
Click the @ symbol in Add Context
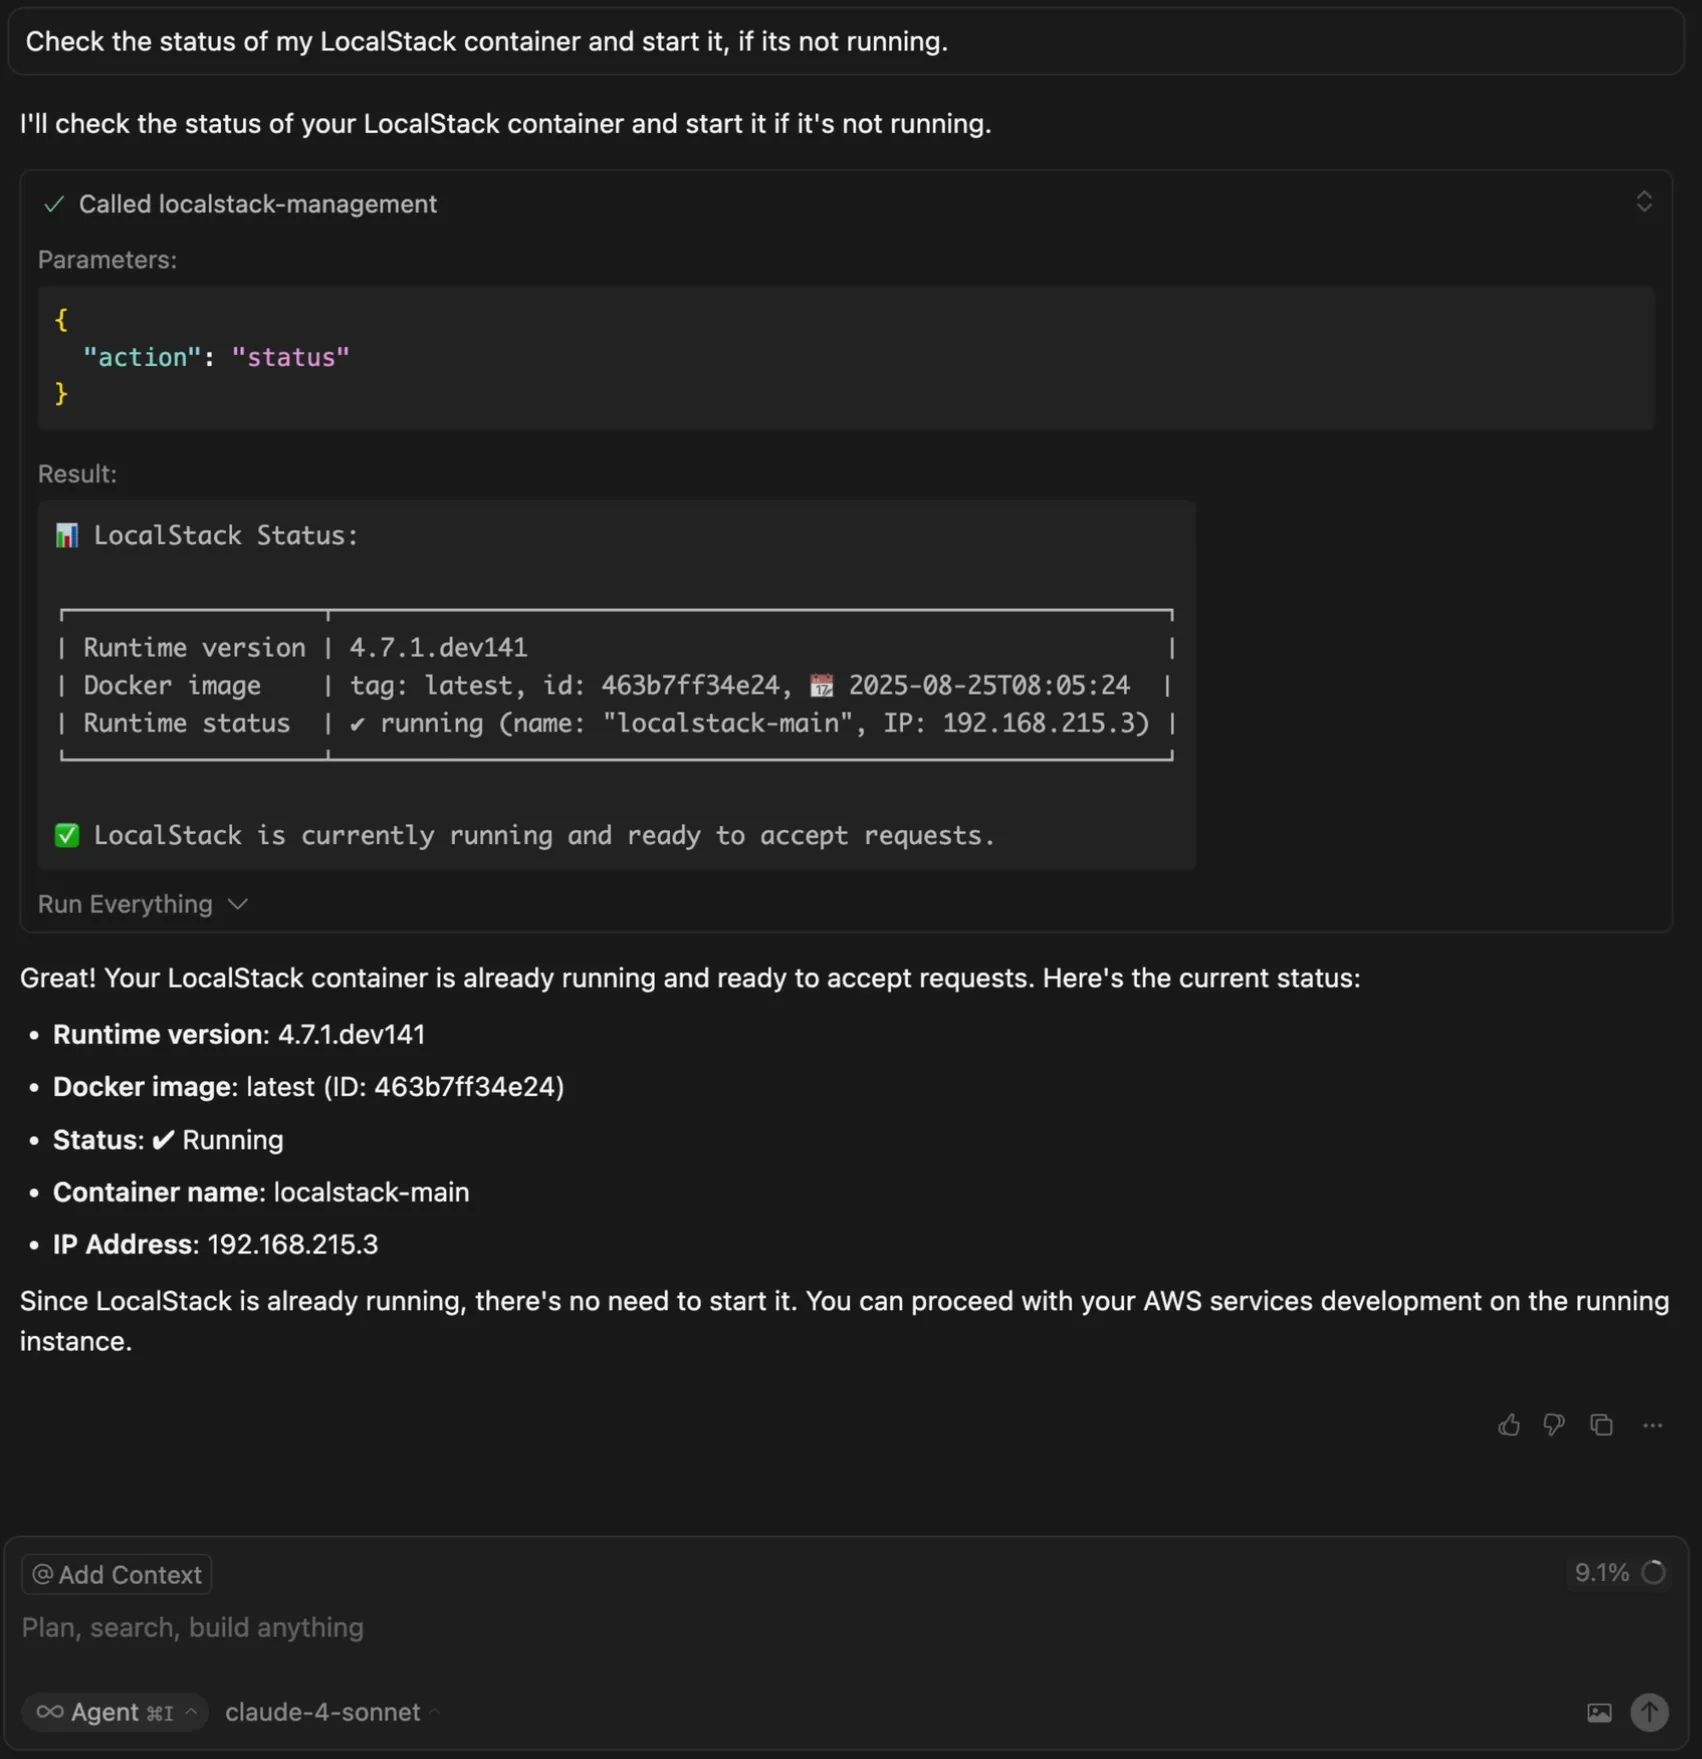[x=42, y=1573]
